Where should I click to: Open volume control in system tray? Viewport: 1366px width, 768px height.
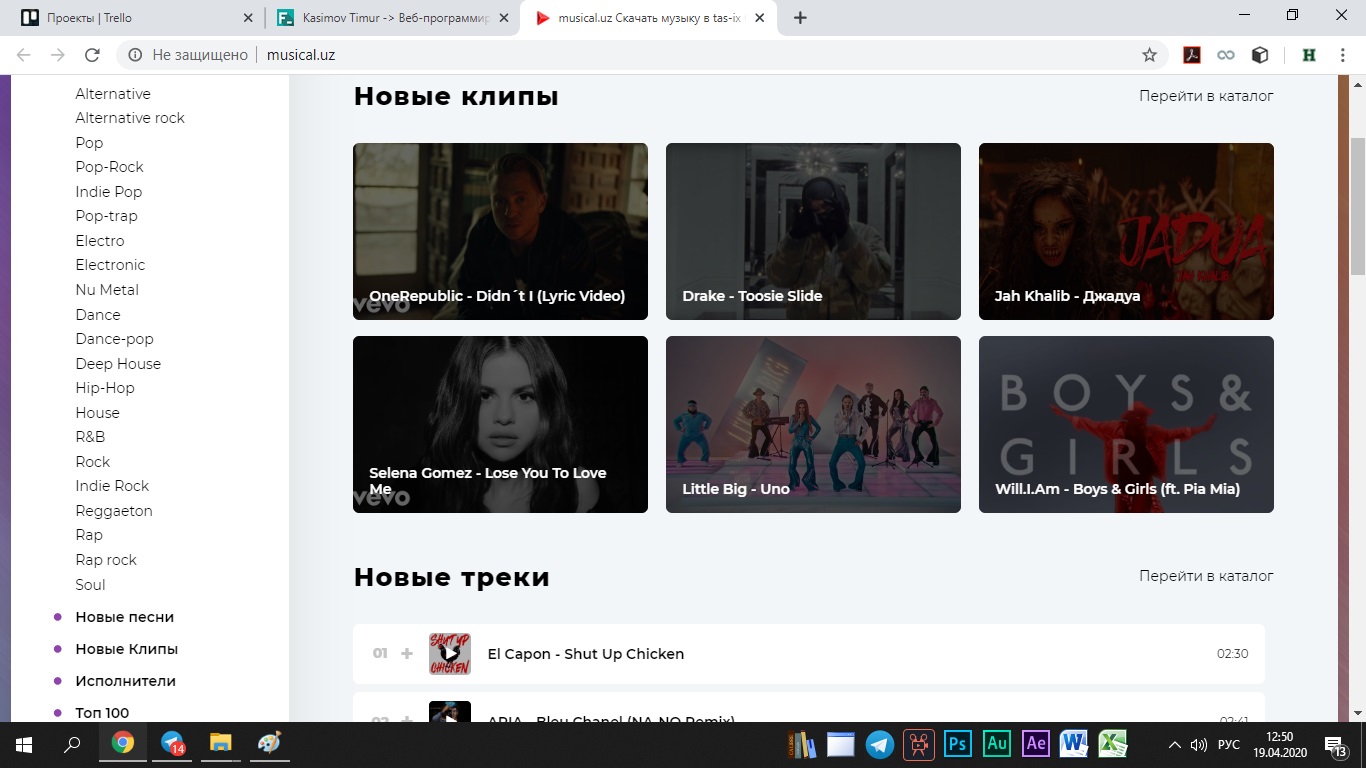pyautogui.click(x=1201, y=744)
